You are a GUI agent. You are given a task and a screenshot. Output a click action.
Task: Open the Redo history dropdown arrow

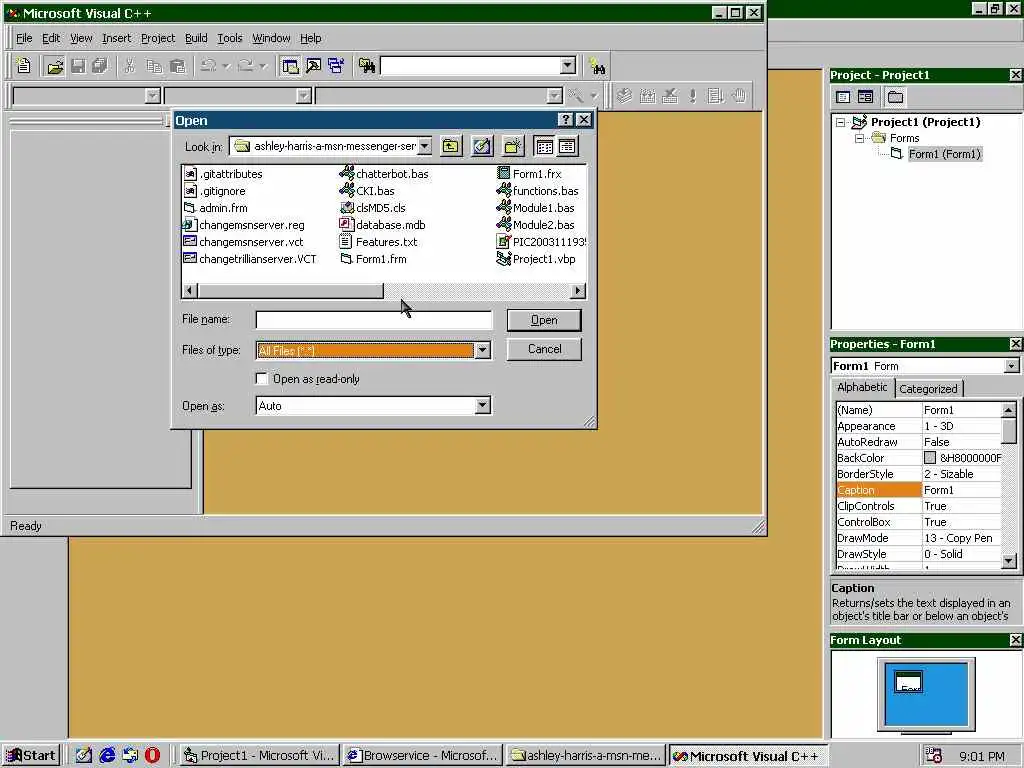pyautogui.click(x=263, y=66)
